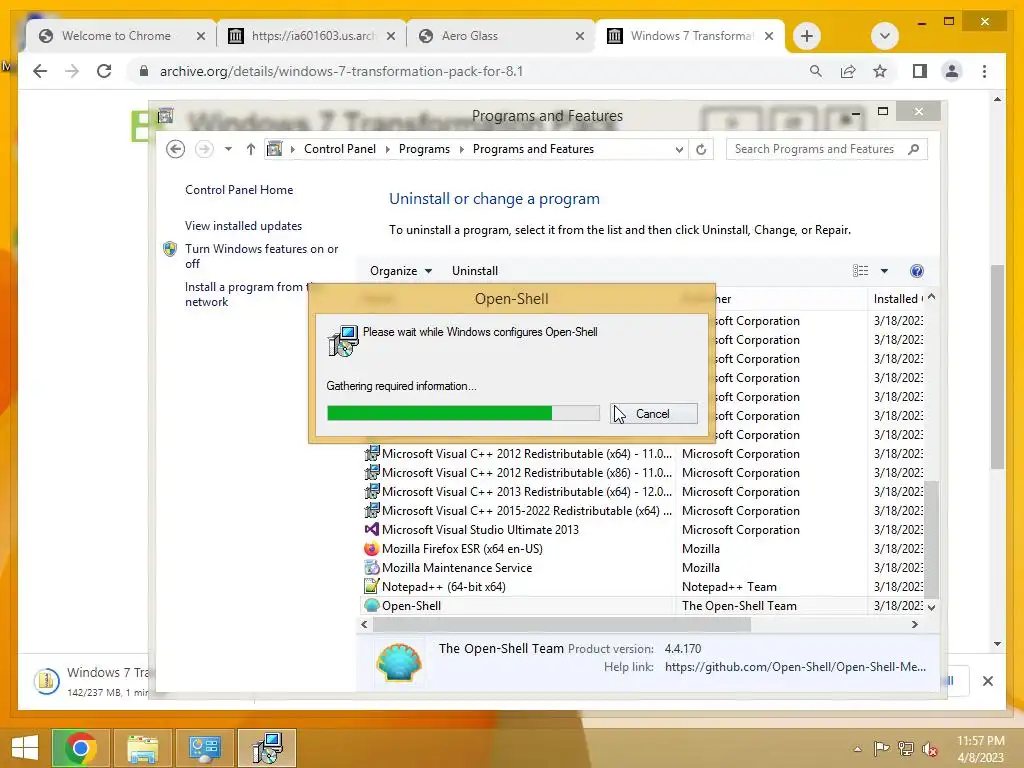Open the view options dropdown arrow
1024x768 pixels.
(x=884, y=271)
